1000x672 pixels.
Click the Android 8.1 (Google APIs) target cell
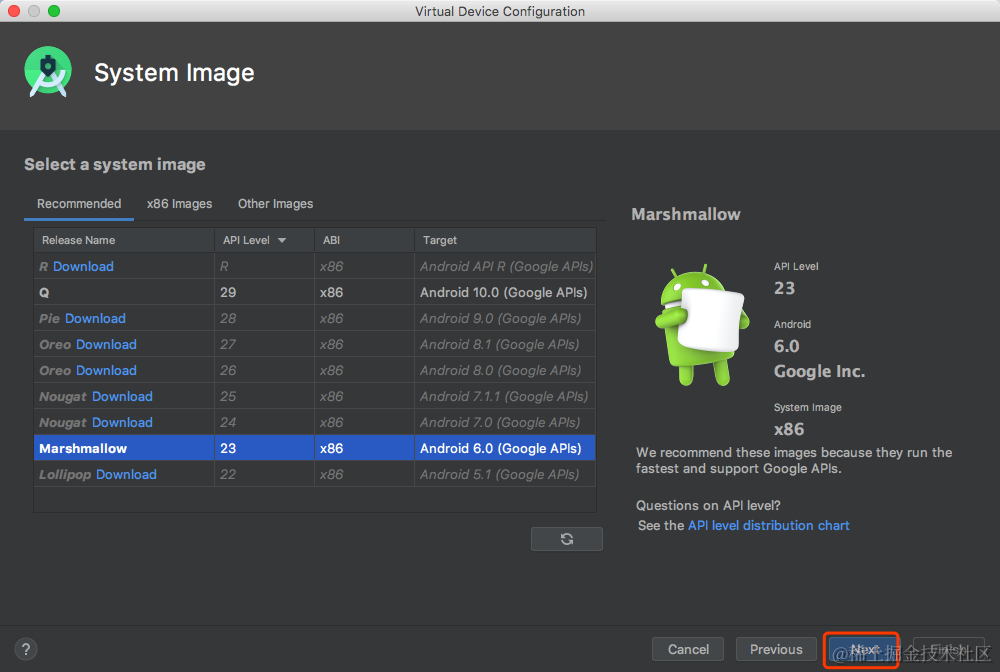click(505, 344)
